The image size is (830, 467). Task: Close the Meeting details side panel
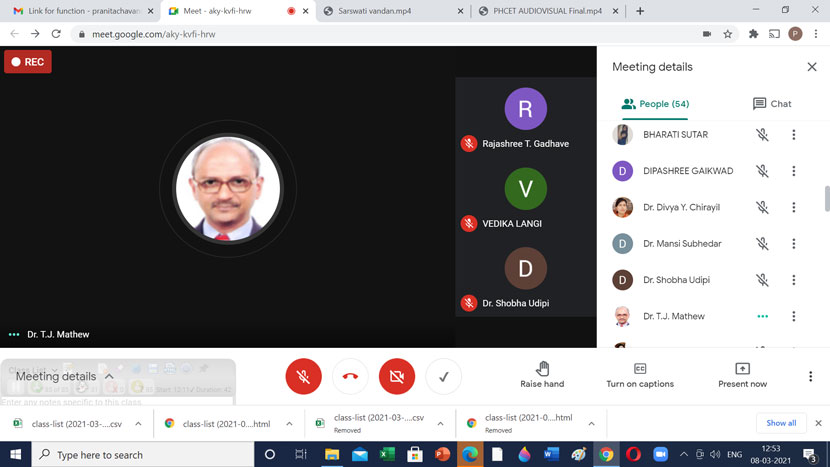(811, 67)
